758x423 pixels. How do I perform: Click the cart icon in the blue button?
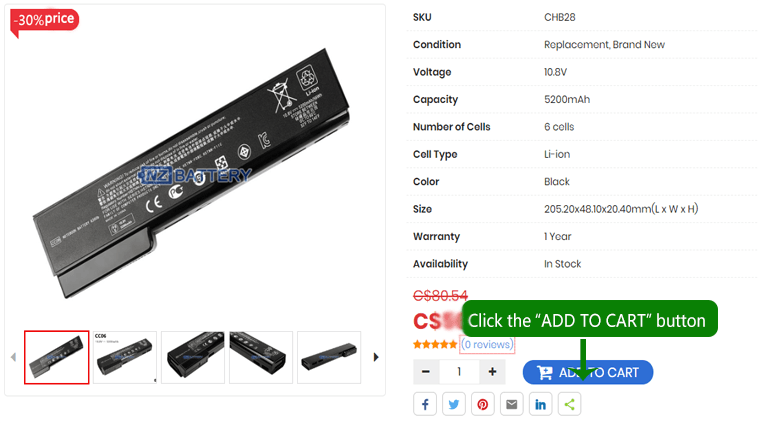pos(545,372)
